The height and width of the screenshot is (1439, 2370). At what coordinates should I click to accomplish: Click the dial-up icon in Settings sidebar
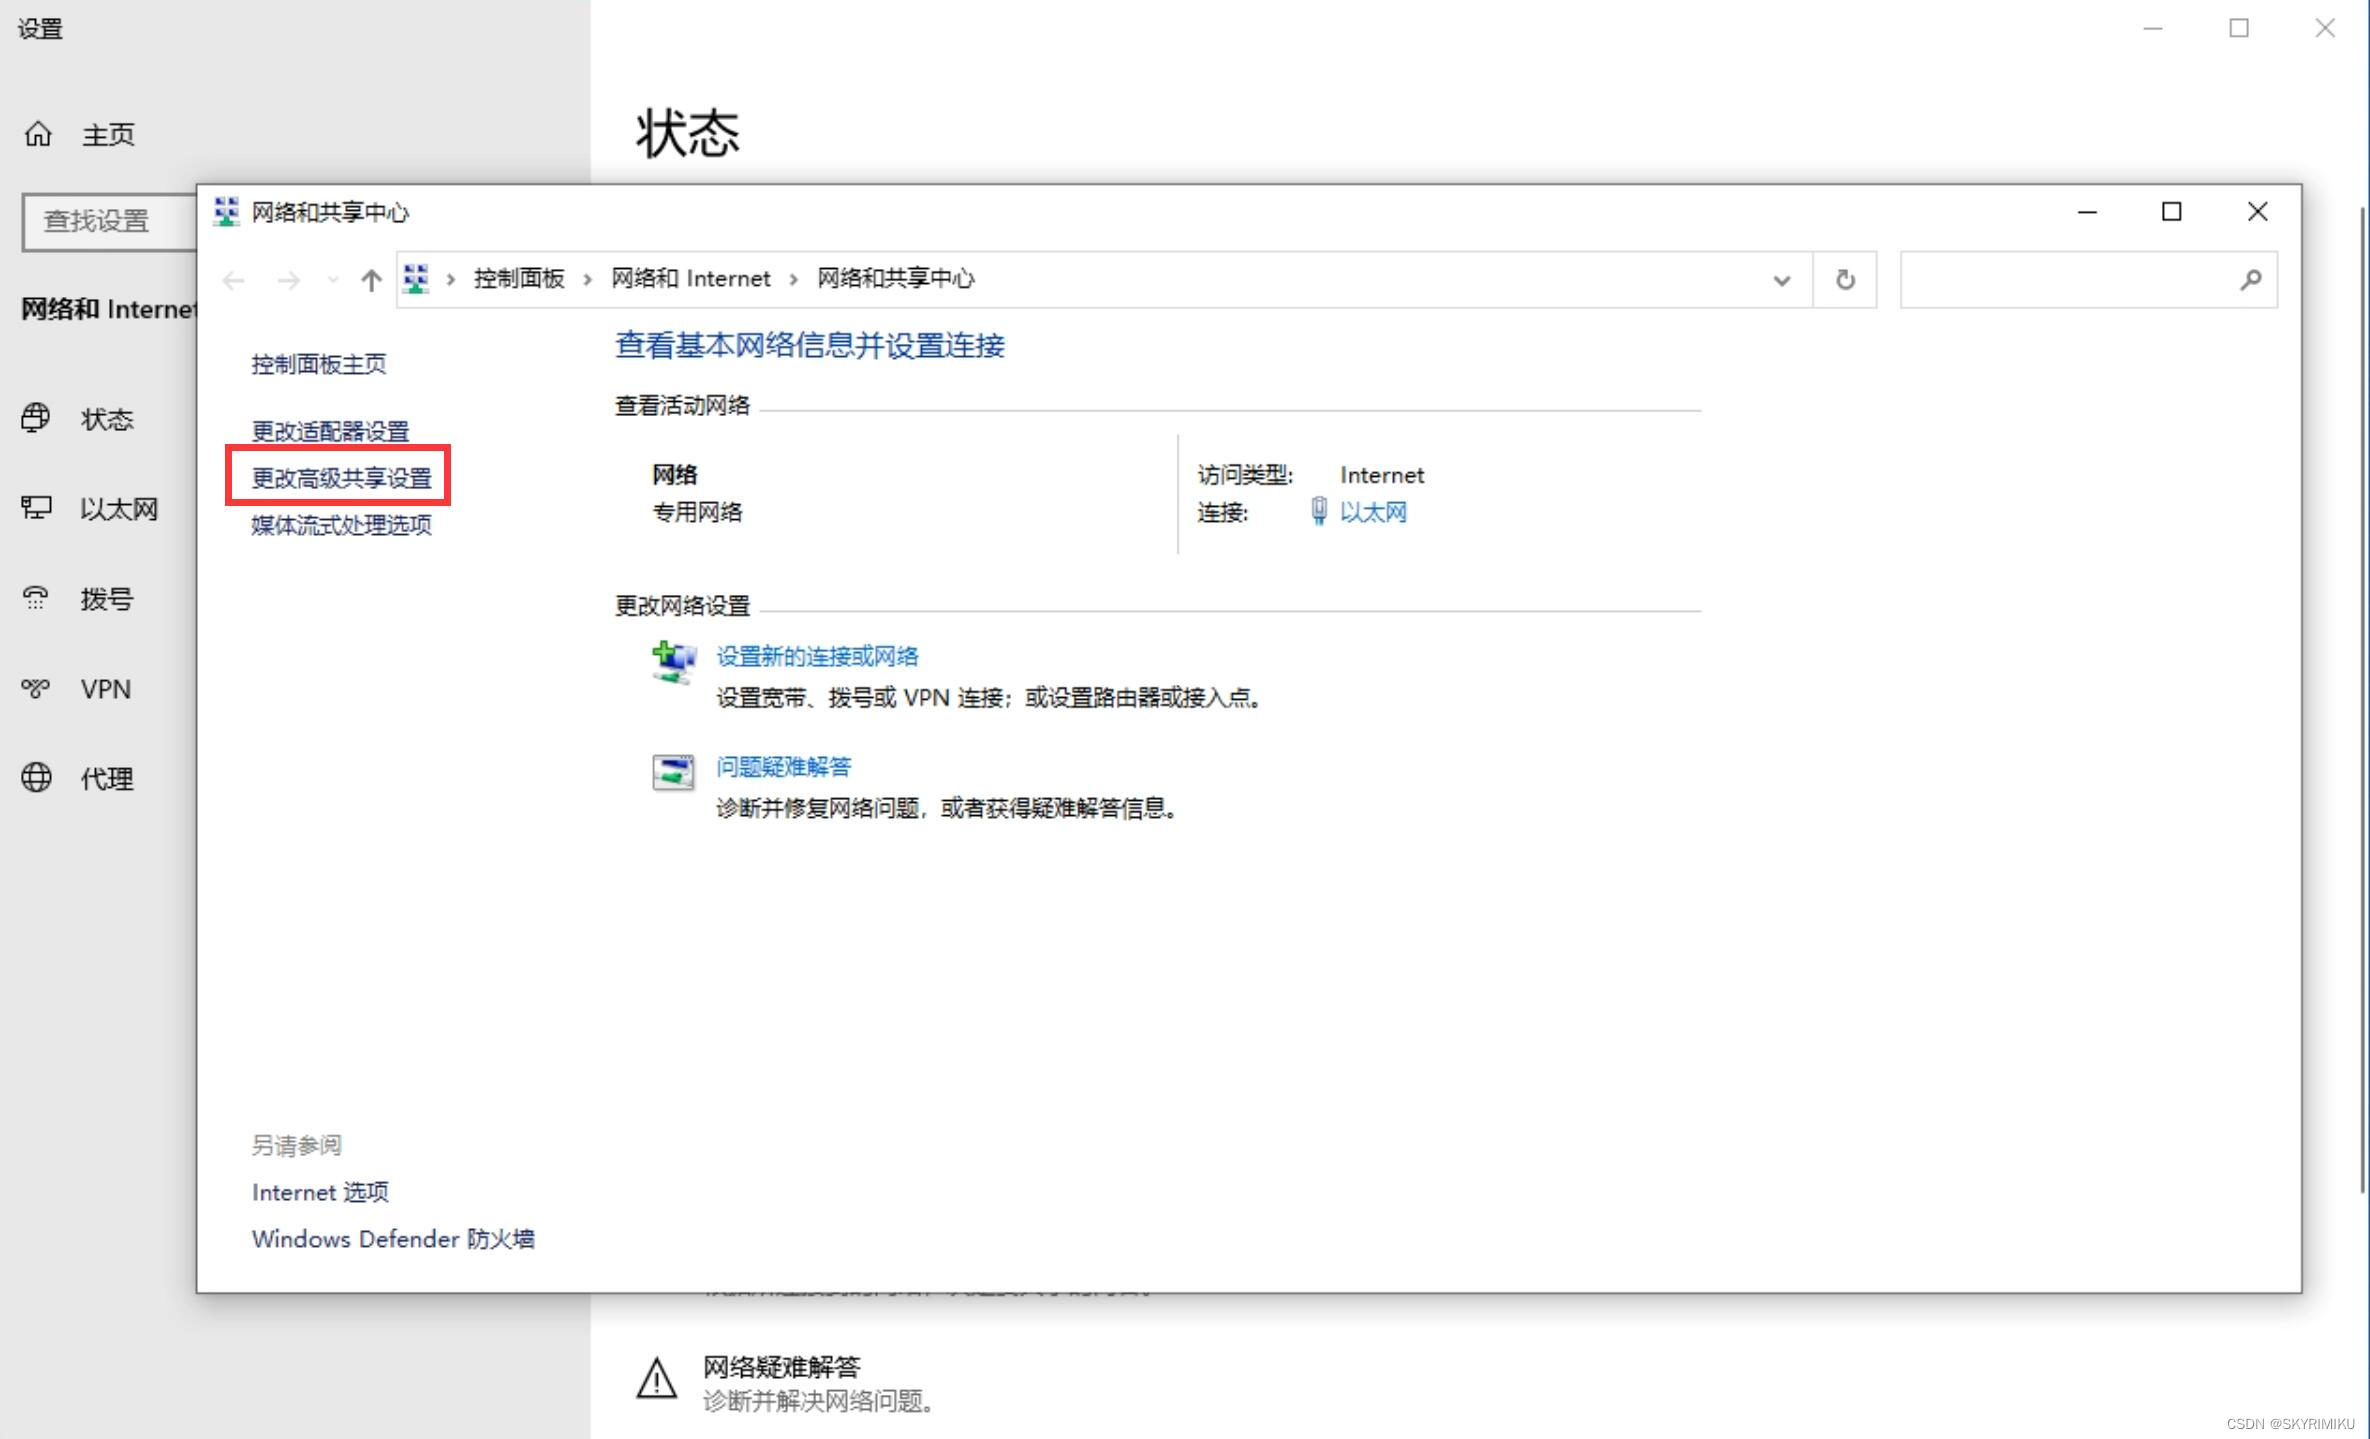tap(36, 598)
